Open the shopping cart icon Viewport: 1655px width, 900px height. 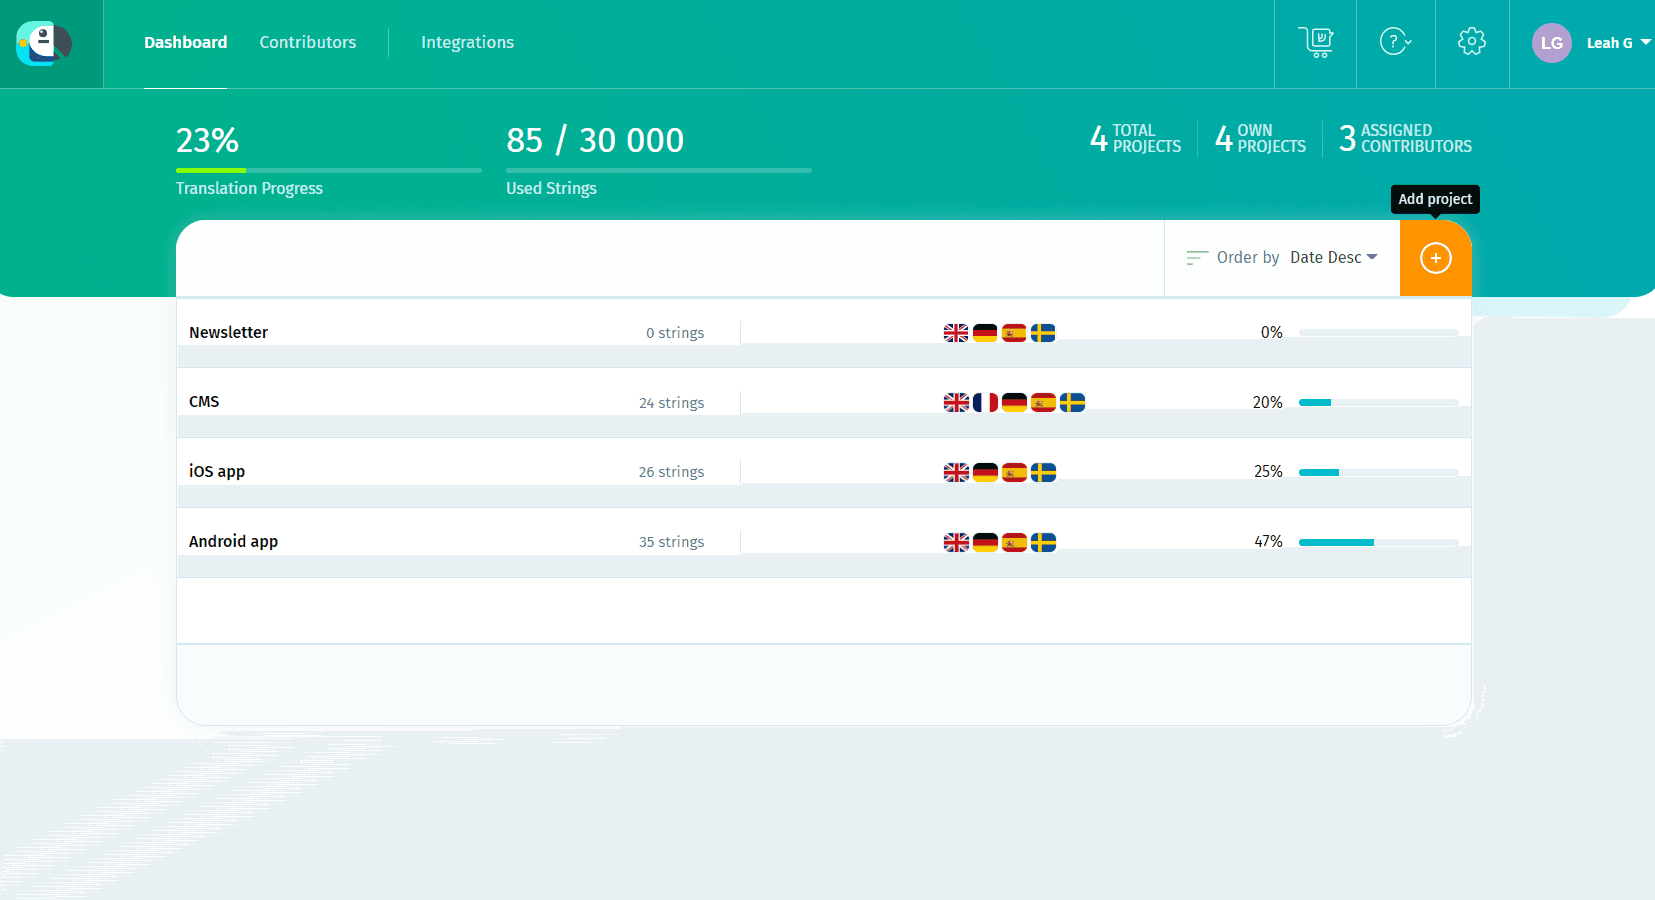point(1316,42)
